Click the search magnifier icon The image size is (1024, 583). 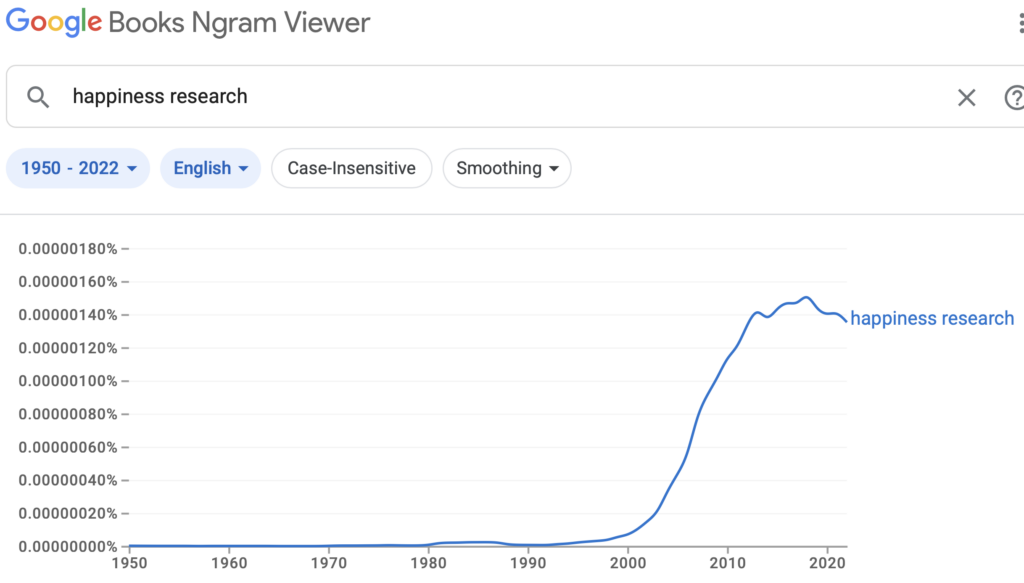tap(38, 97)
